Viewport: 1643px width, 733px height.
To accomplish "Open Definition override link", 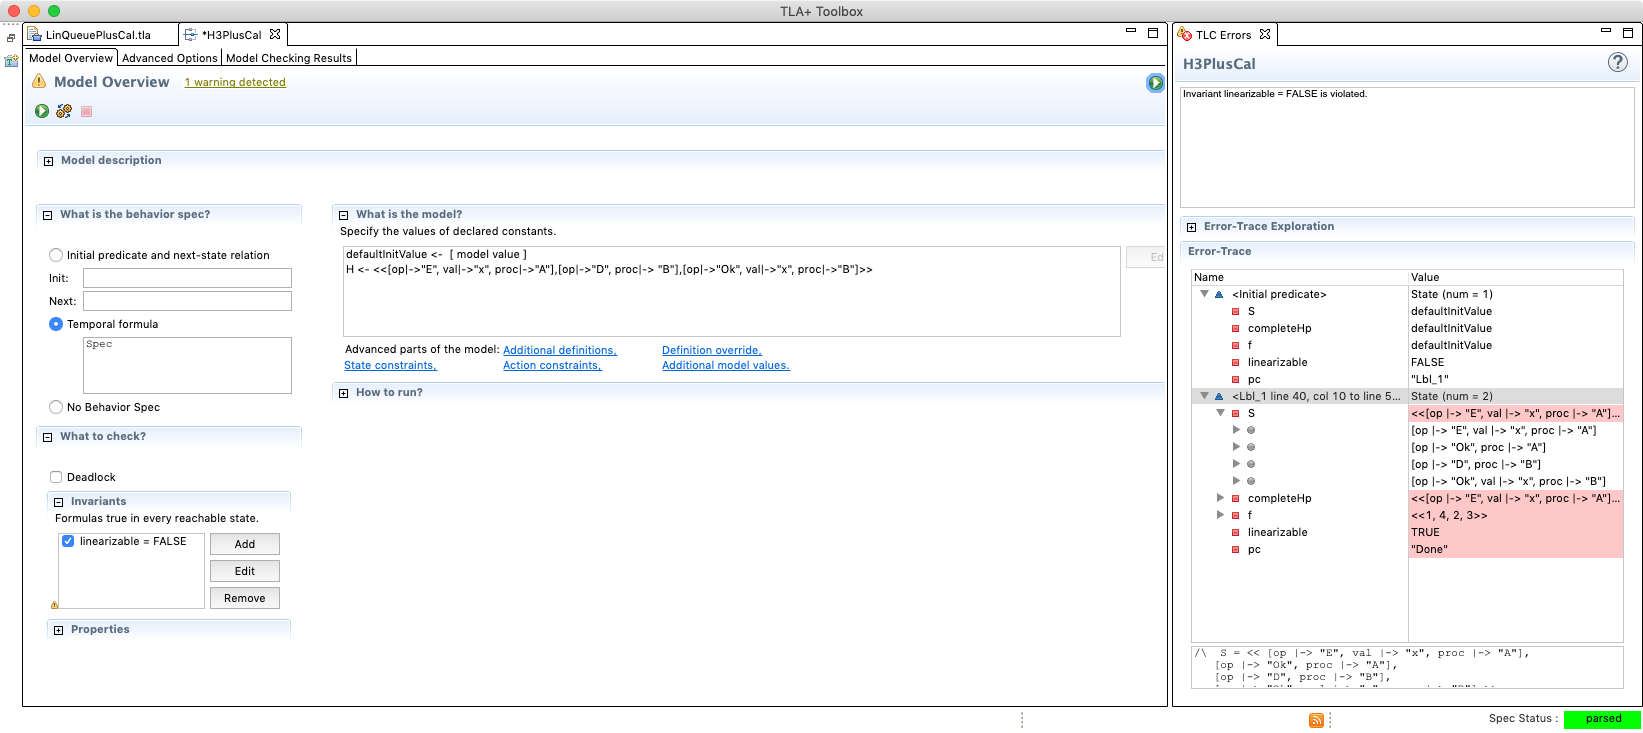I will pyautogui.click(x=712, y=350).
